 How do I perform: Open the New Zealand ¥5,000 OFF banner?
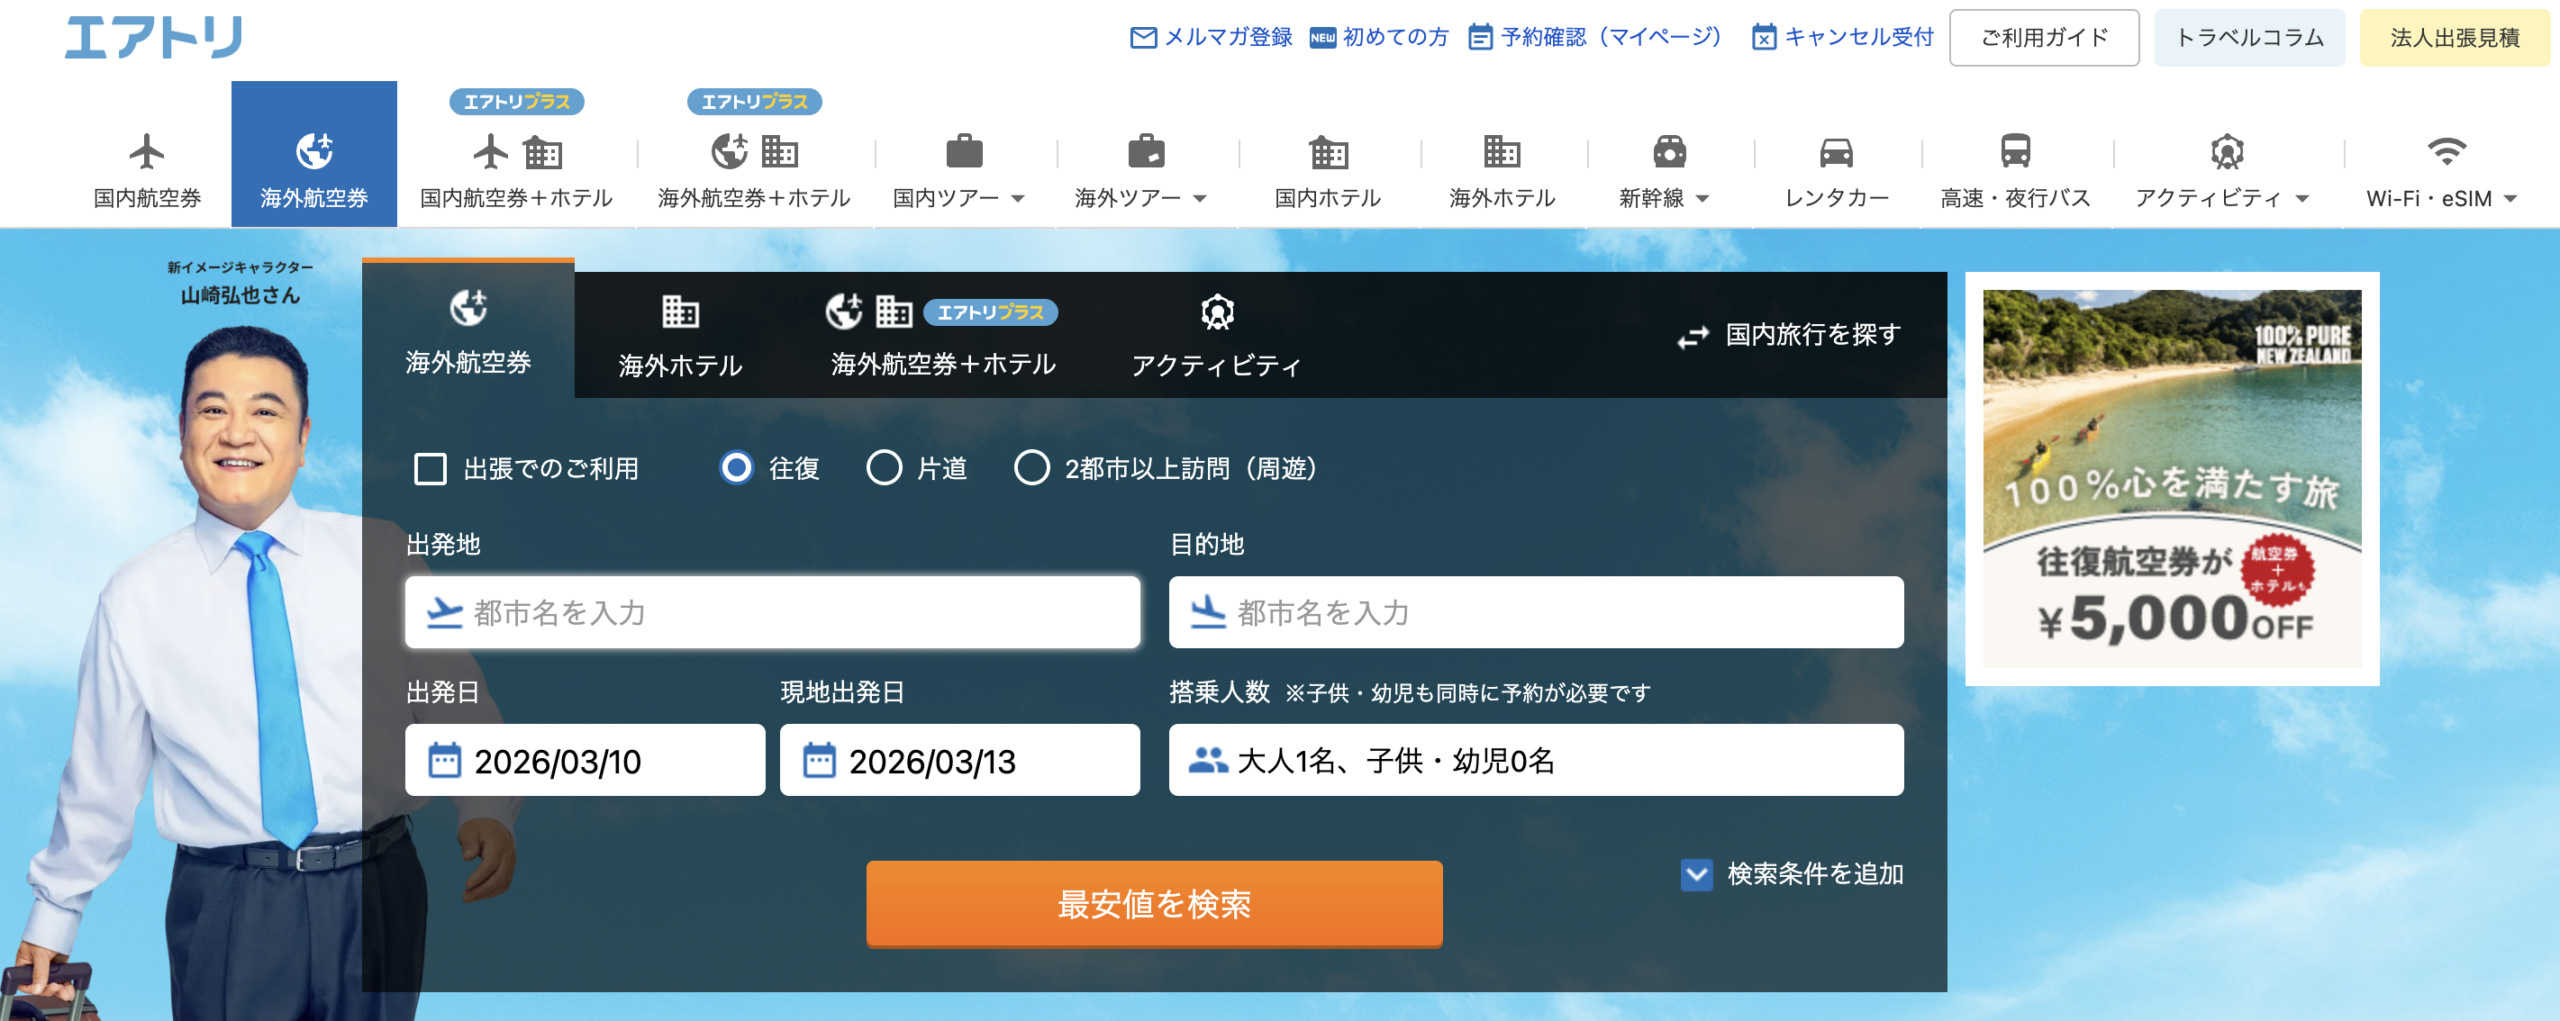point(2171,479)
